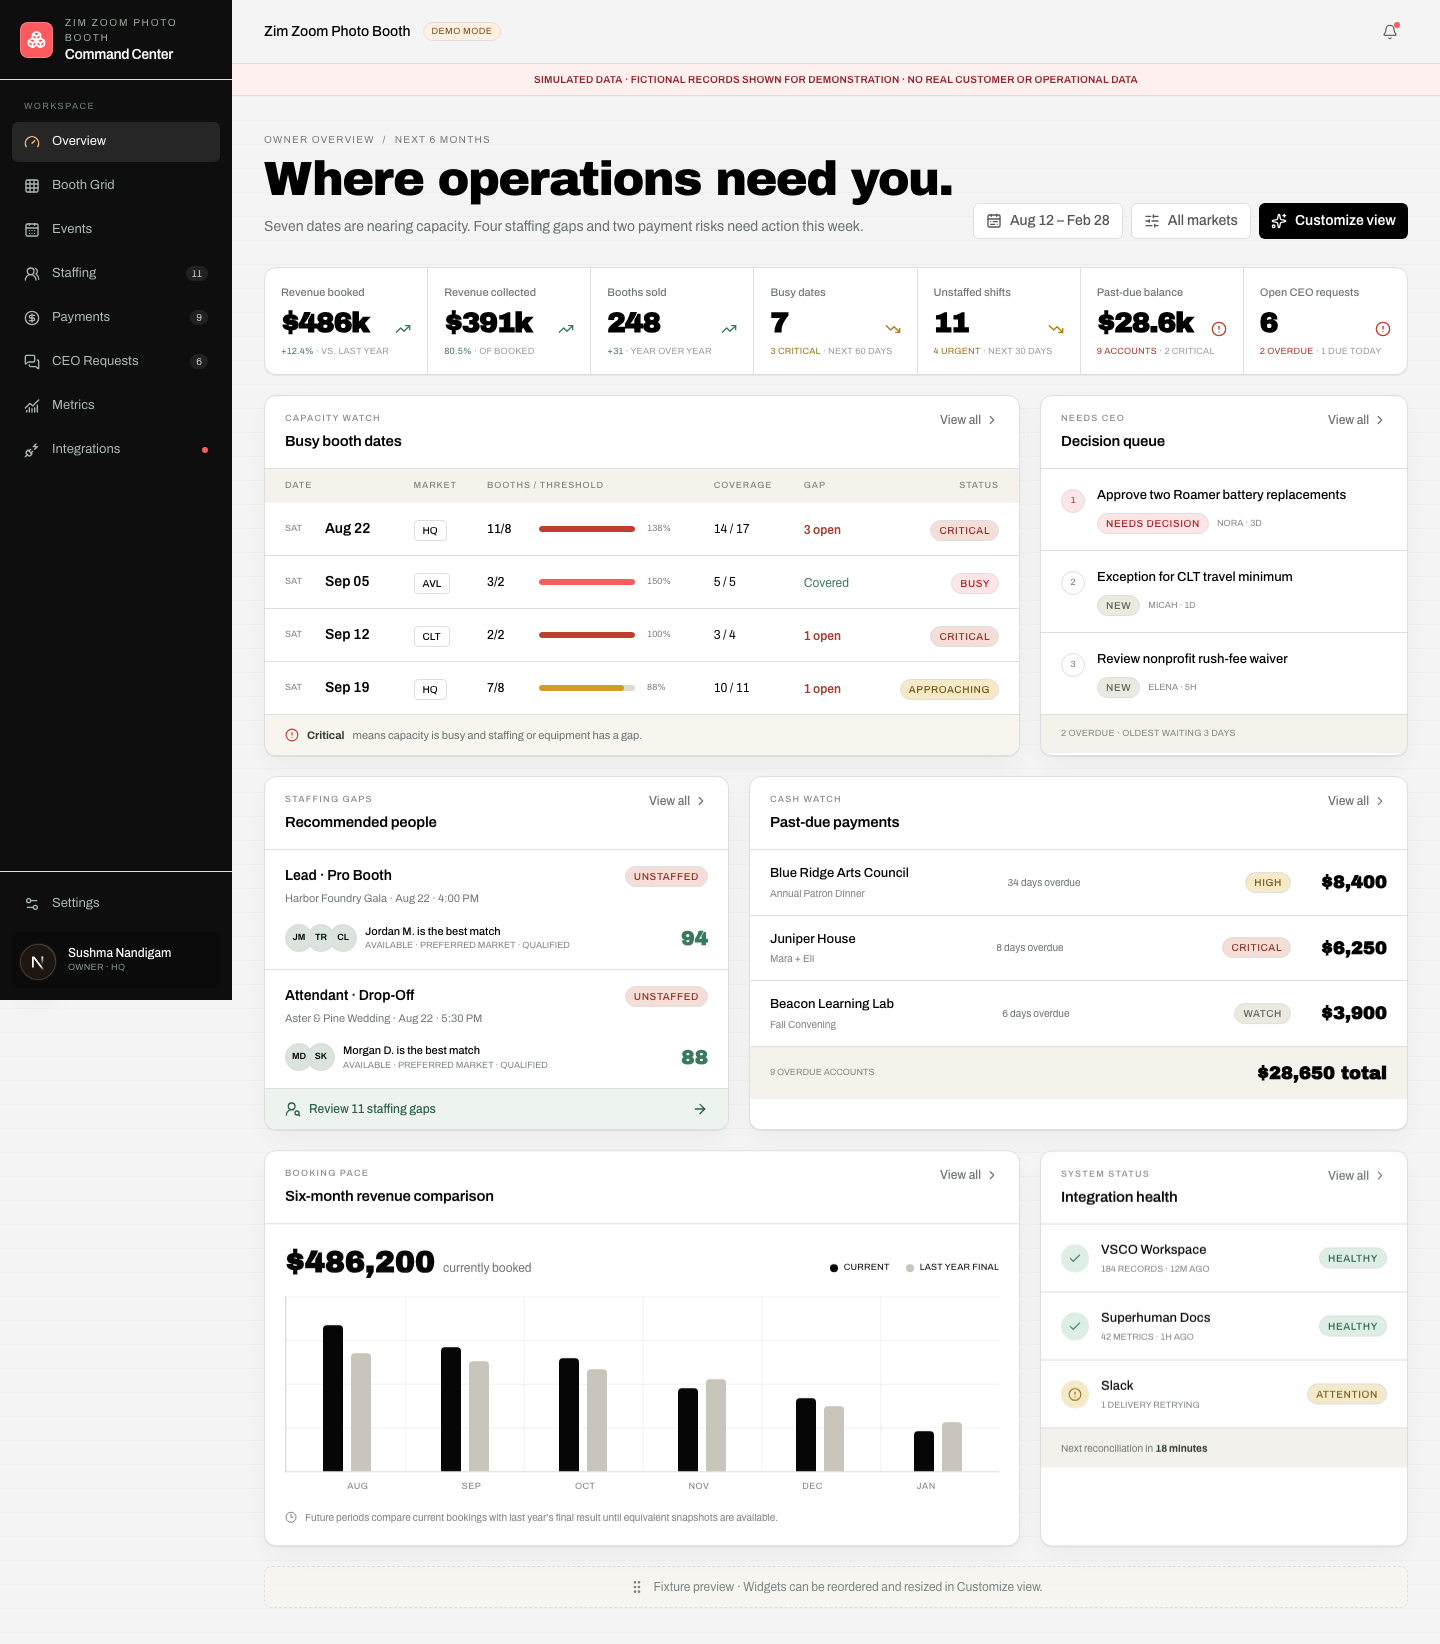Click the green check icon for VSCO Workspace
1440x1644 pixels.
[x=1075, y=1258]
